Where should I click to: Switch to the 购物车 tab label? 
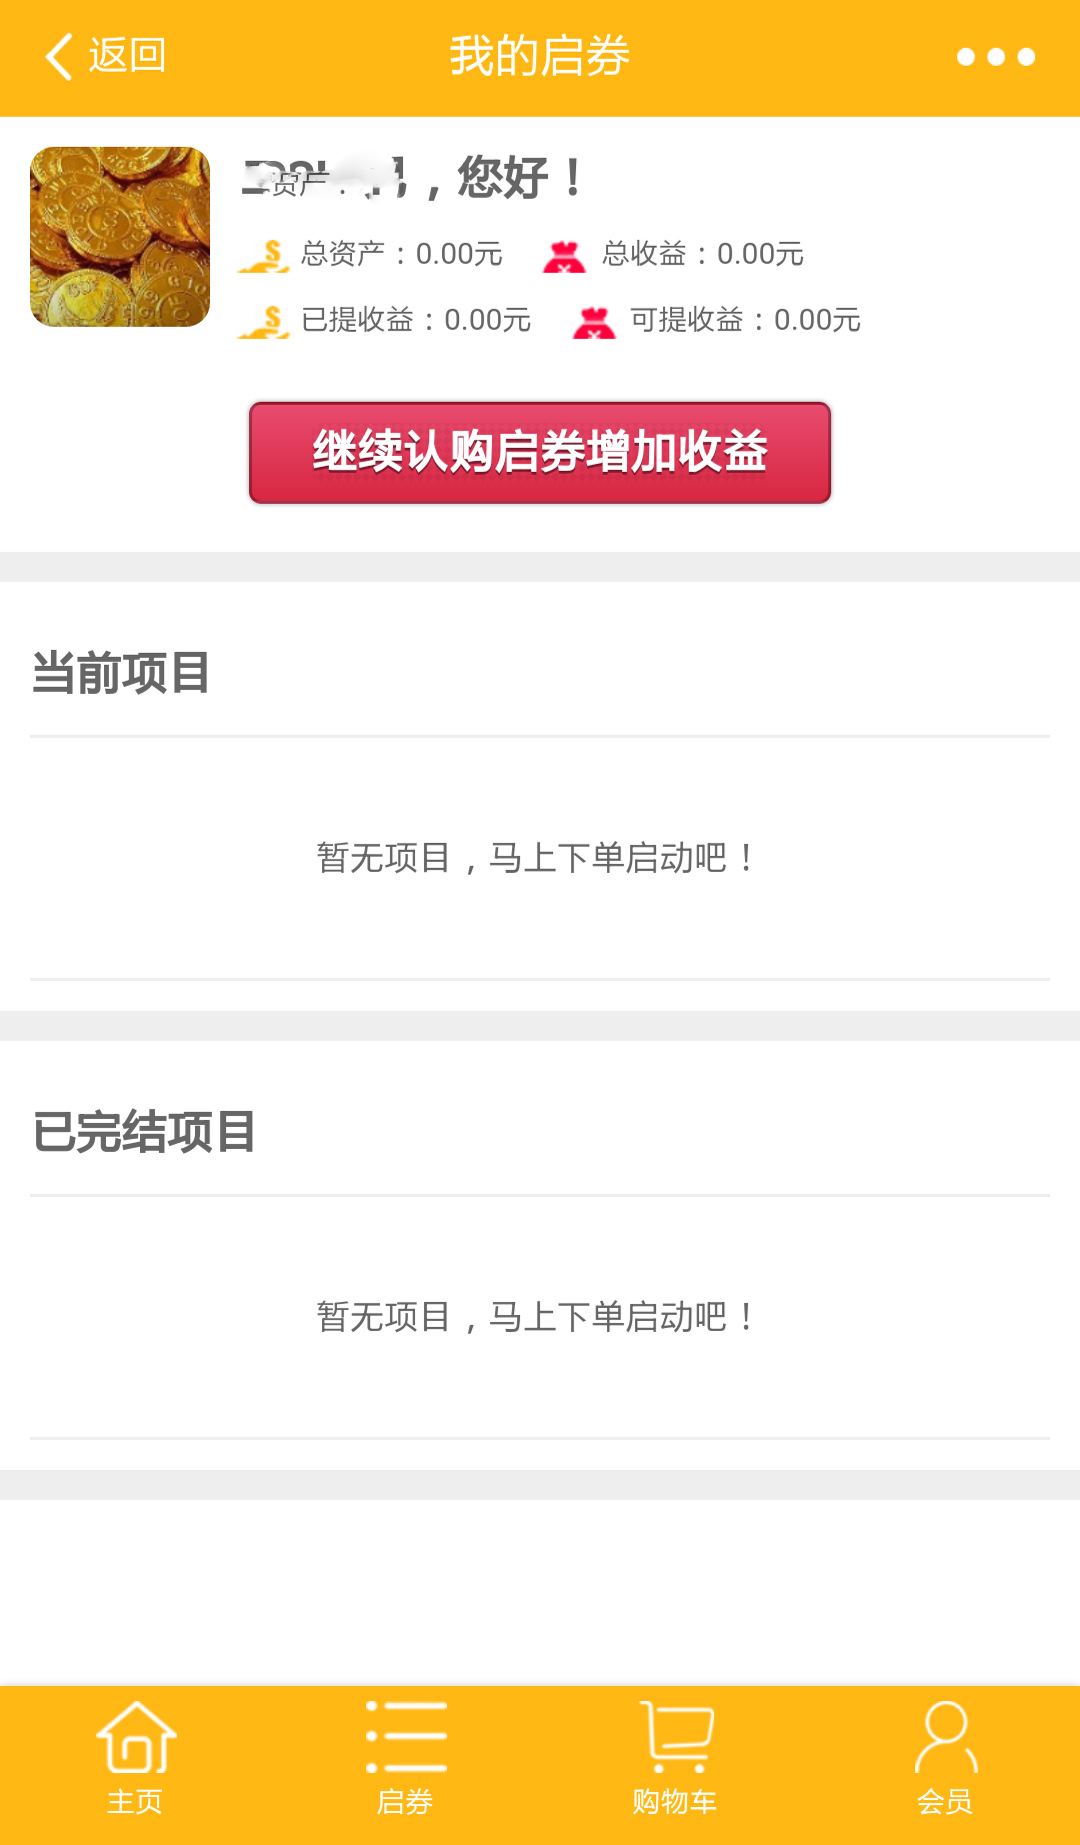pyautogui.click(x=675, y=1802)
